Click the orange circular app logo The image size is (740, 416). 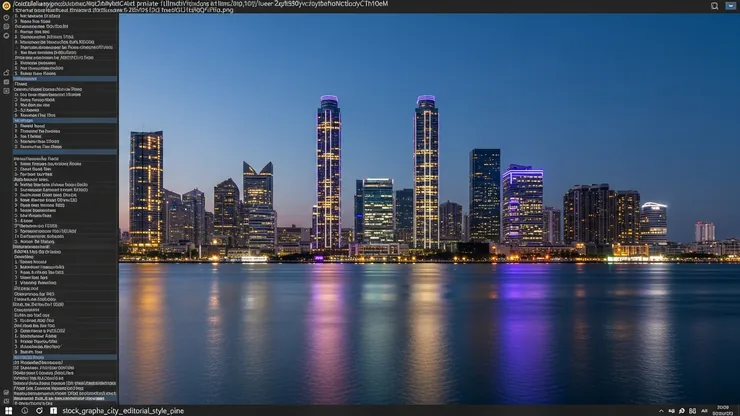tap(6, 6)
